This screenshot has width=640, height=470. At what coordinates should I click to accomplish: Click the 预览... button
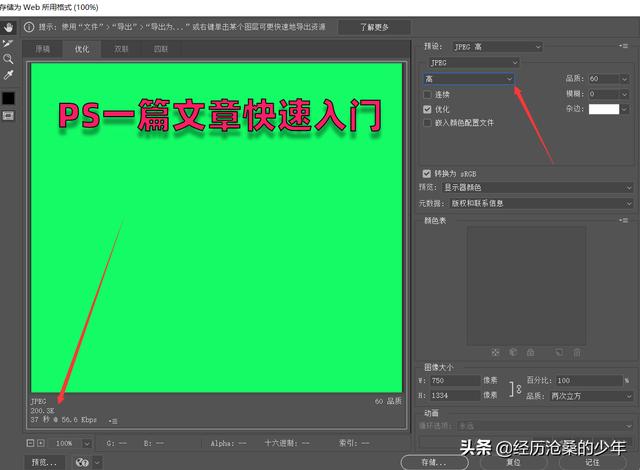point(44,462)
